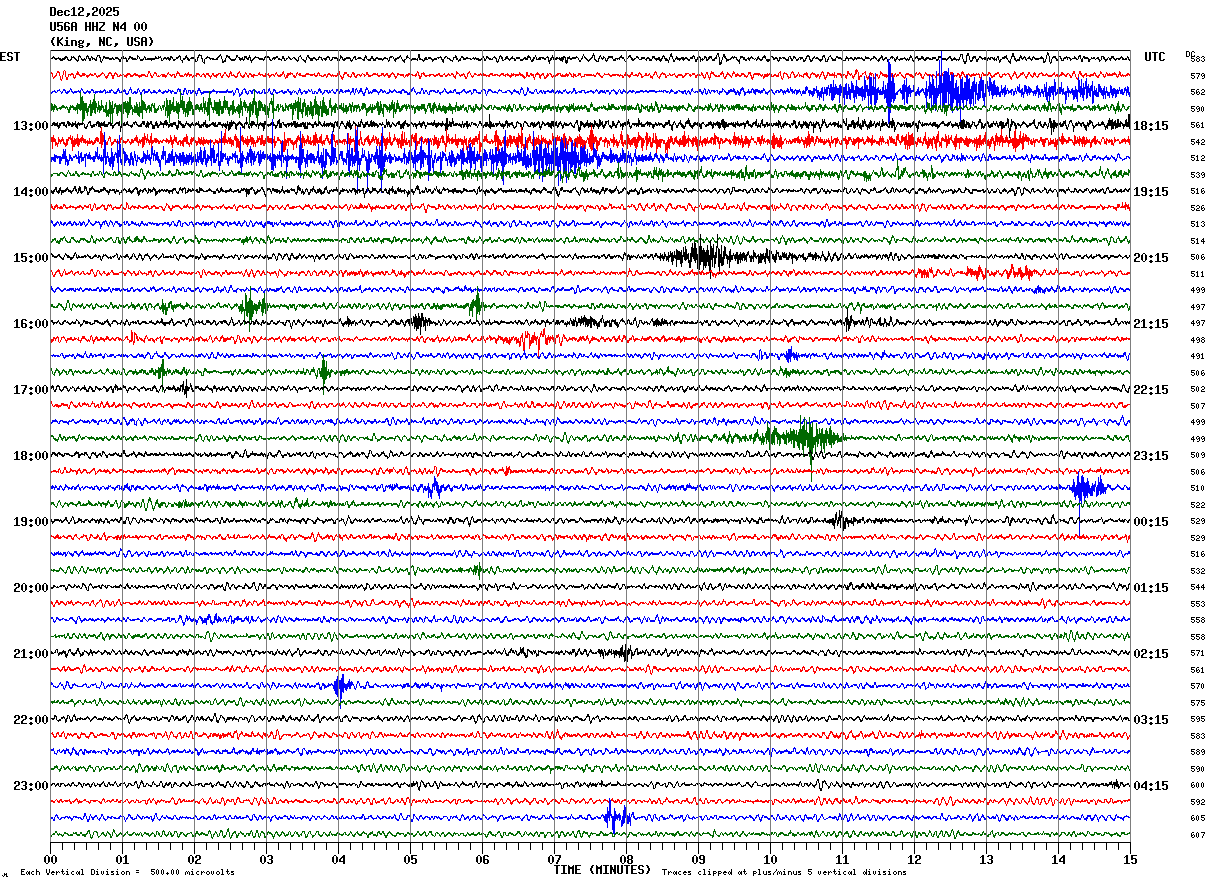Click the EST timezone header label
Screen dimensions: 1210x886
[x=10, y=57]
